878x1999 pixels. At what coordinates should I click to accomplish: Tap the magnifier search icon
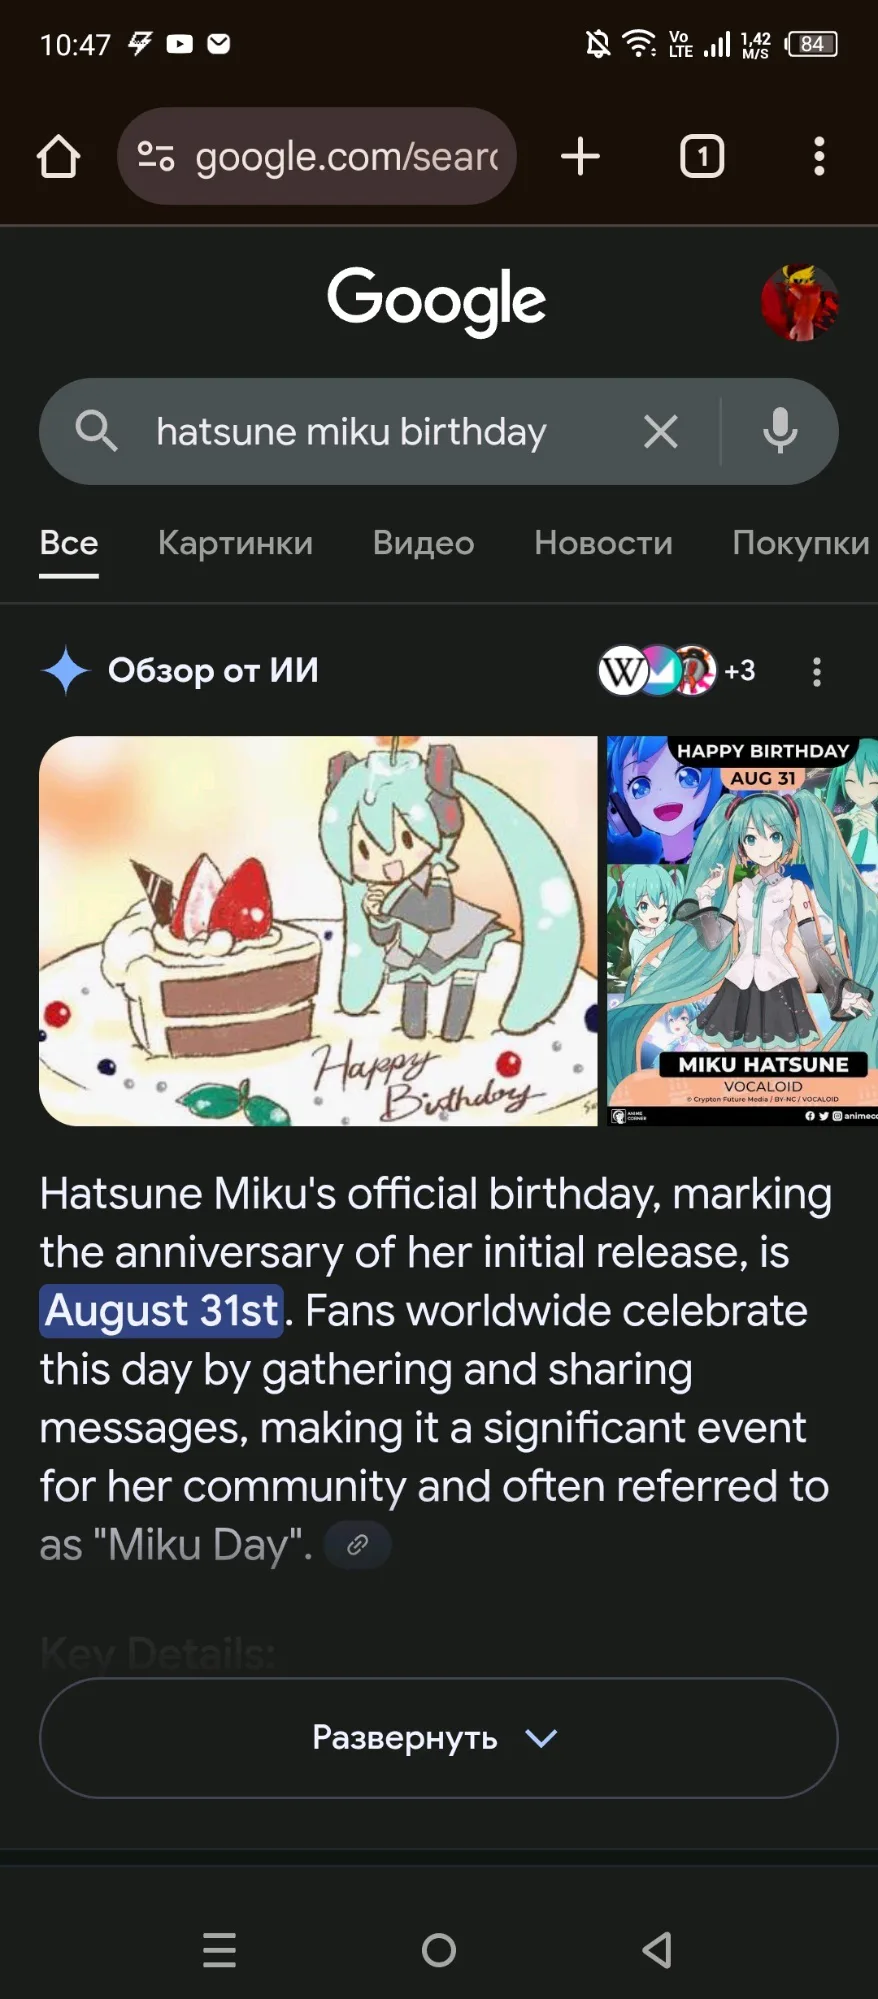click(96, 431)
